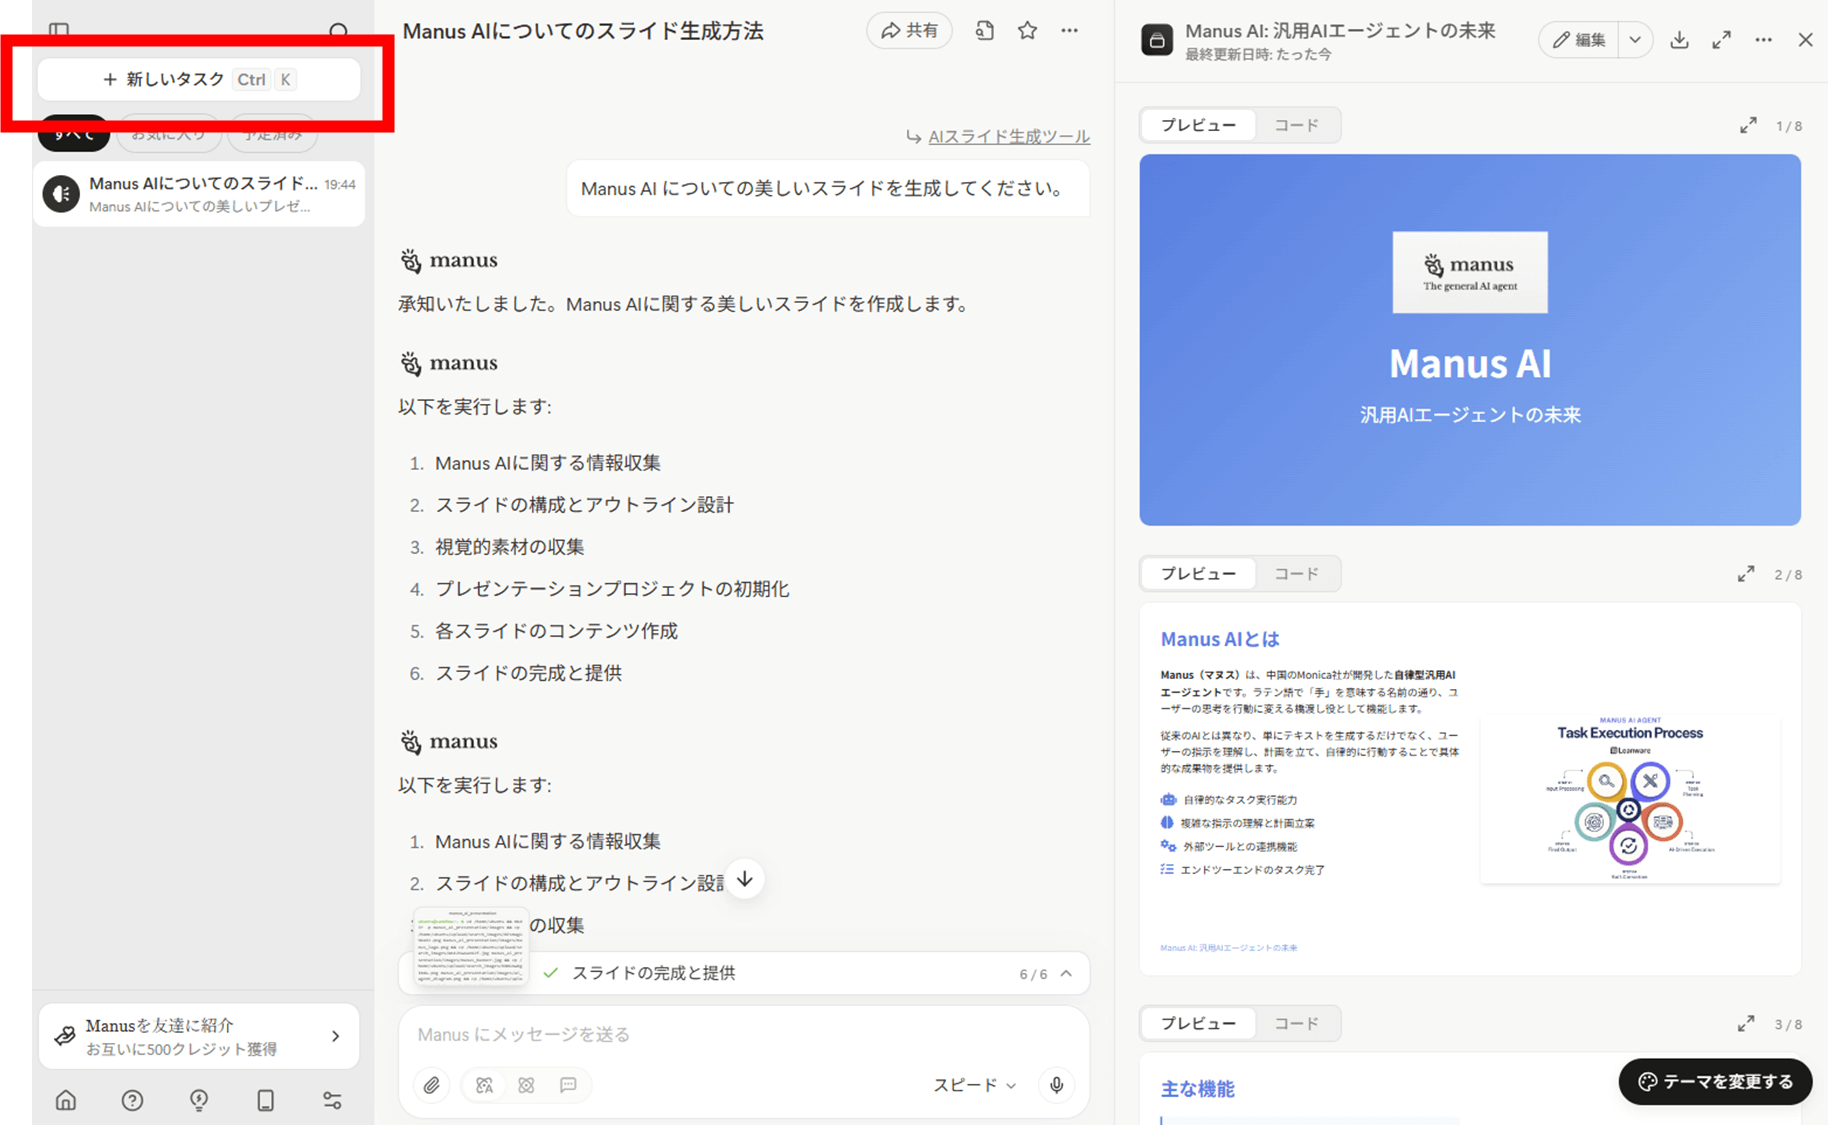Click the 編集 edit button

tap(1579, 40)
